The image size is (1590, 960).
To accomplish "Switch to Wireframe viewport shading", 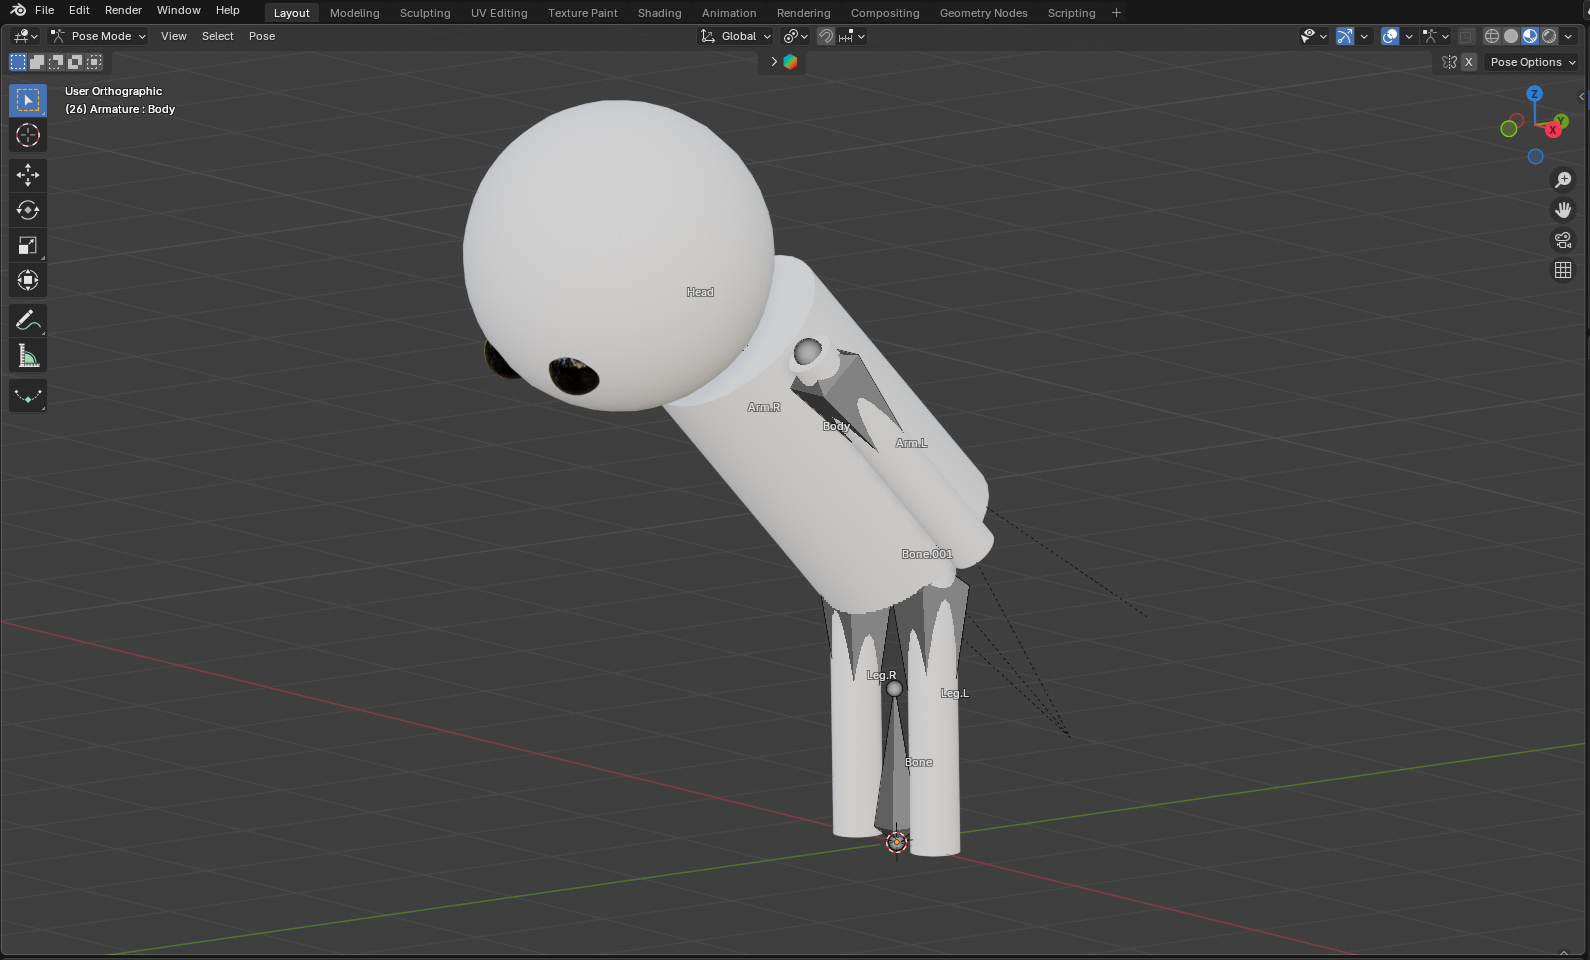I will pyautogui.click(x=1492, y=36).
